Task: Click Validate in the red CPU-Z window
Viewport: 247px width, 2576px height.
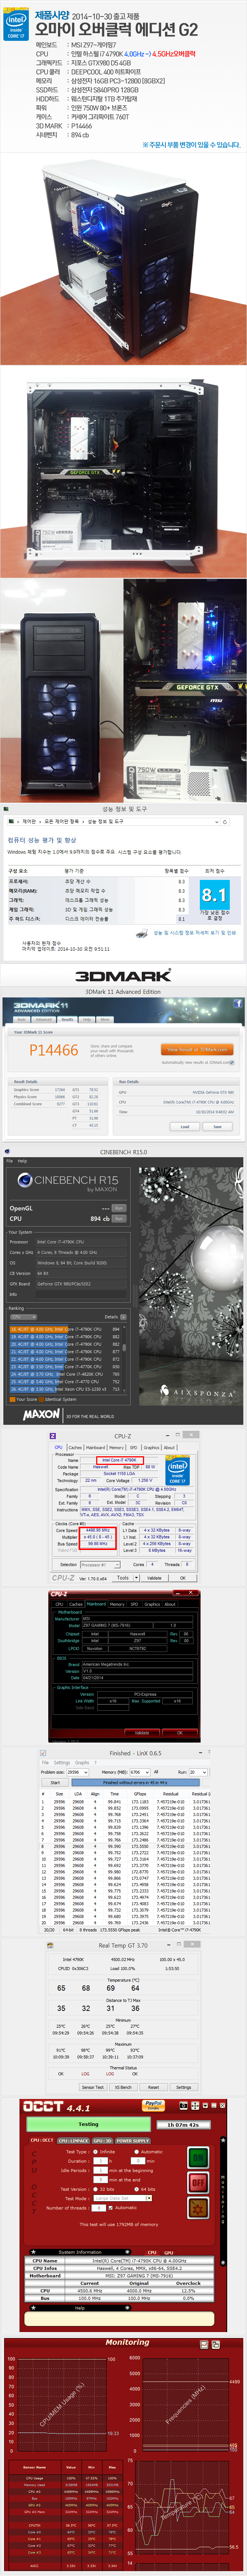Action: pyautogui.click(x=142, y=1733)
